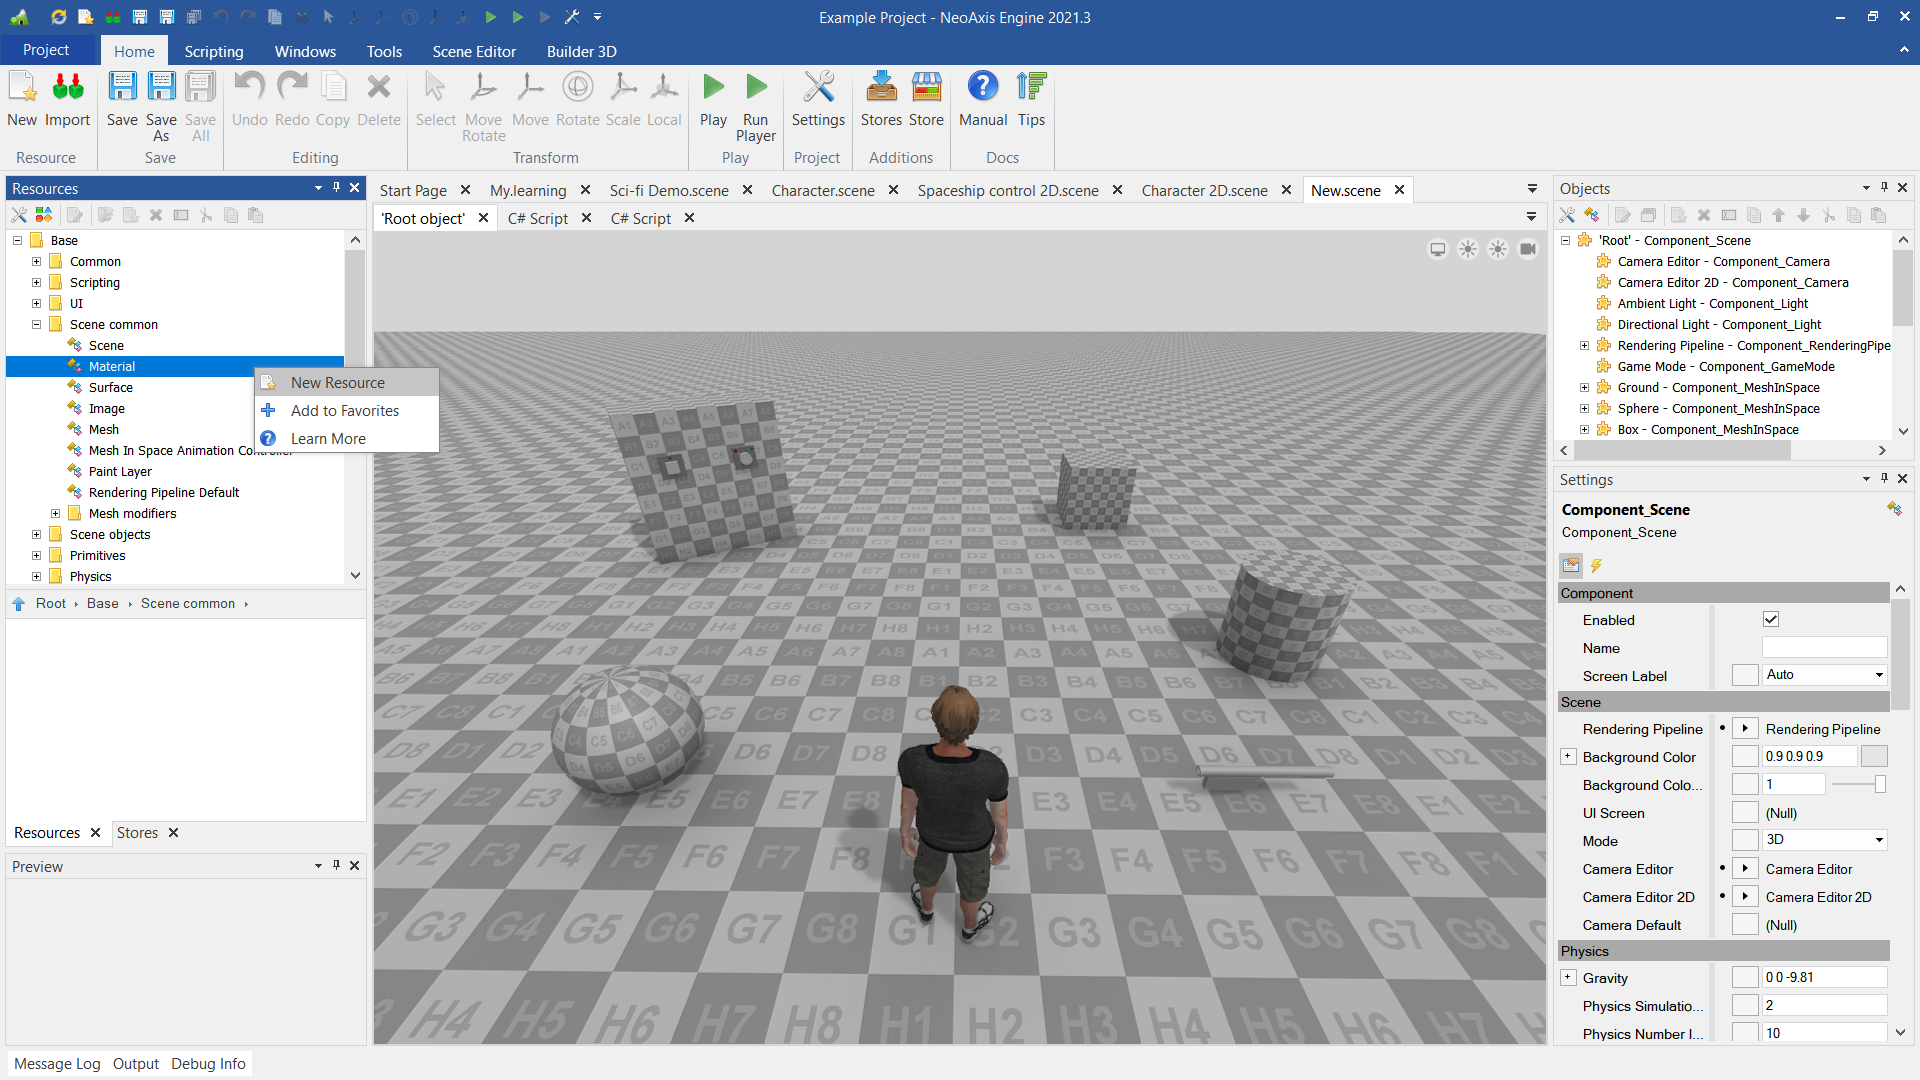Click the Save As icon
Viewport: 1920px width, 1080px height.
[161, 88]
